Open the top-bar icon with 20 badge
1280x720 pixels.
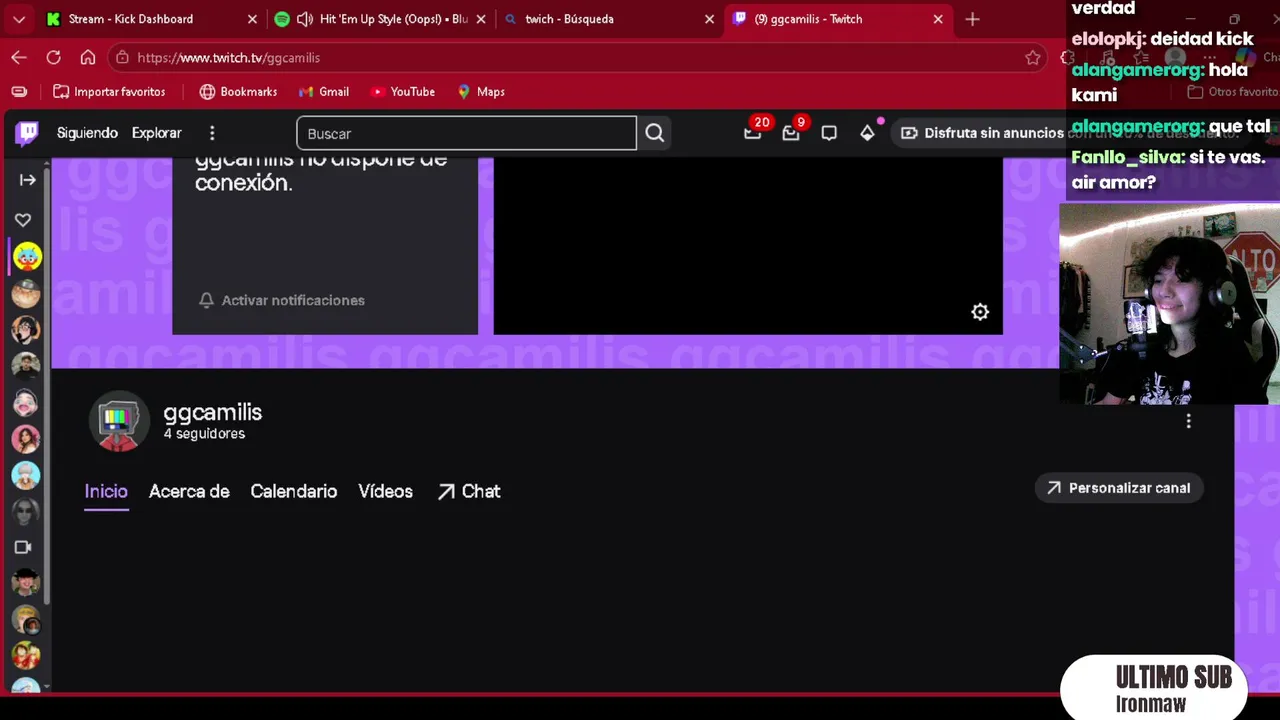click(753, 133)
